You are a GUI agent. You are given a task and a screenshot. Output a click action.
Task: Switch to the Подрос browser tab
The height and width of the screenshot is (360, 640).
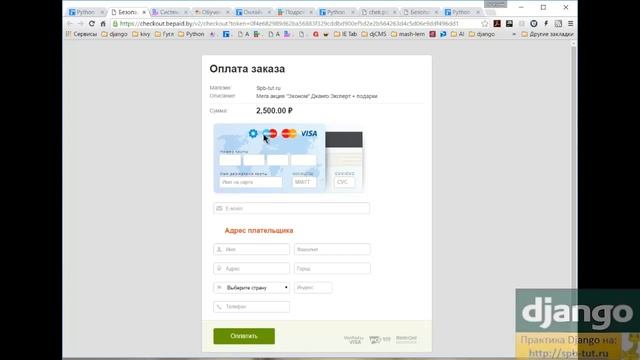coord(294,12)
